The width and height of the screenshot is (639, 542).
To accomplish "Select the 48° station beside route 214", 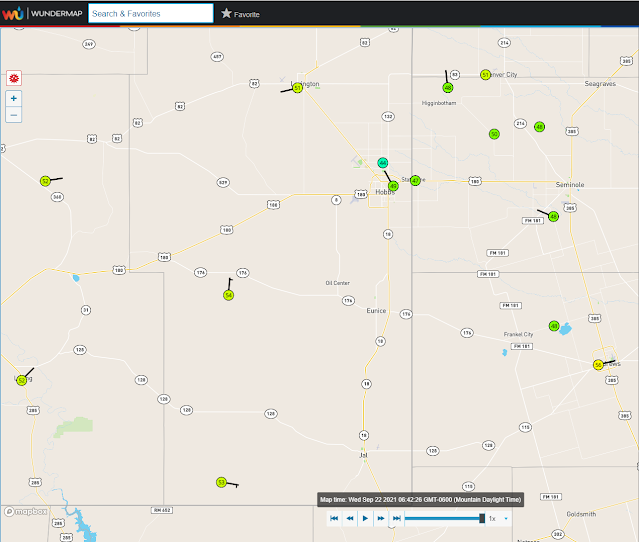I will coord(539,127).
